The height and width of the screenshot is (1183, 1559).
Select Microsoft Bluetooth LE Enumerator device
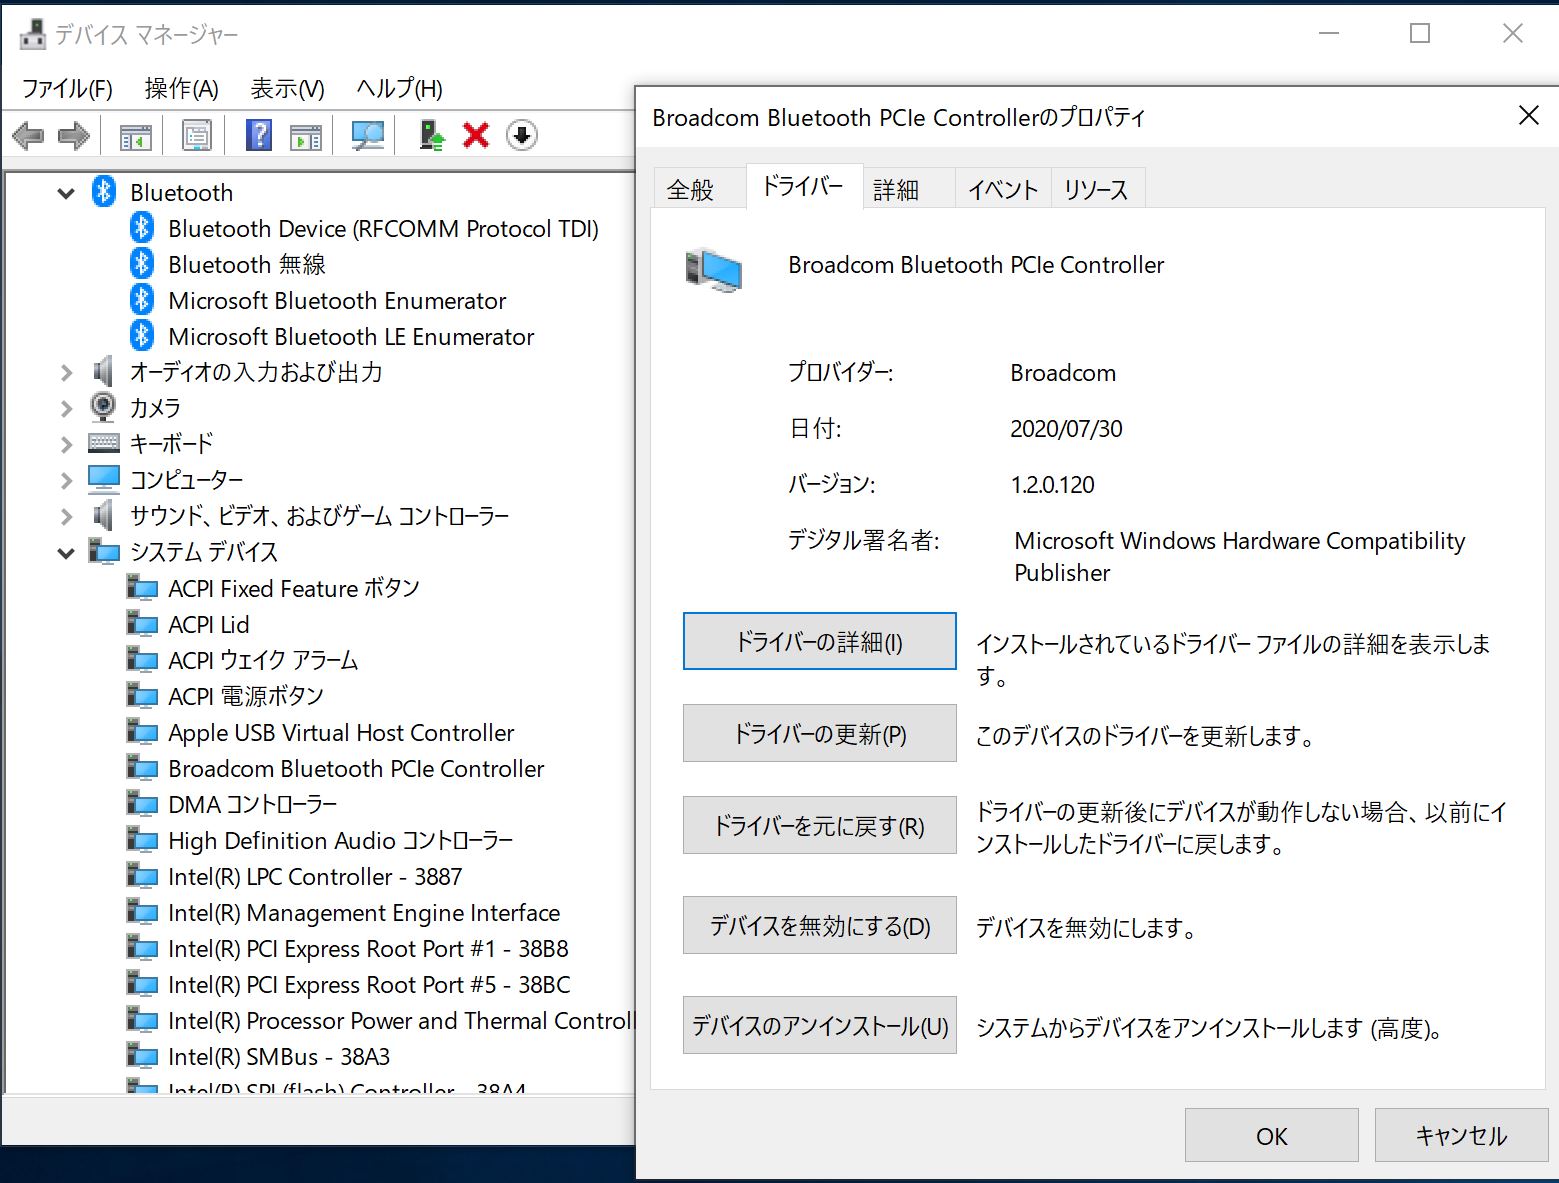(350, 337)
